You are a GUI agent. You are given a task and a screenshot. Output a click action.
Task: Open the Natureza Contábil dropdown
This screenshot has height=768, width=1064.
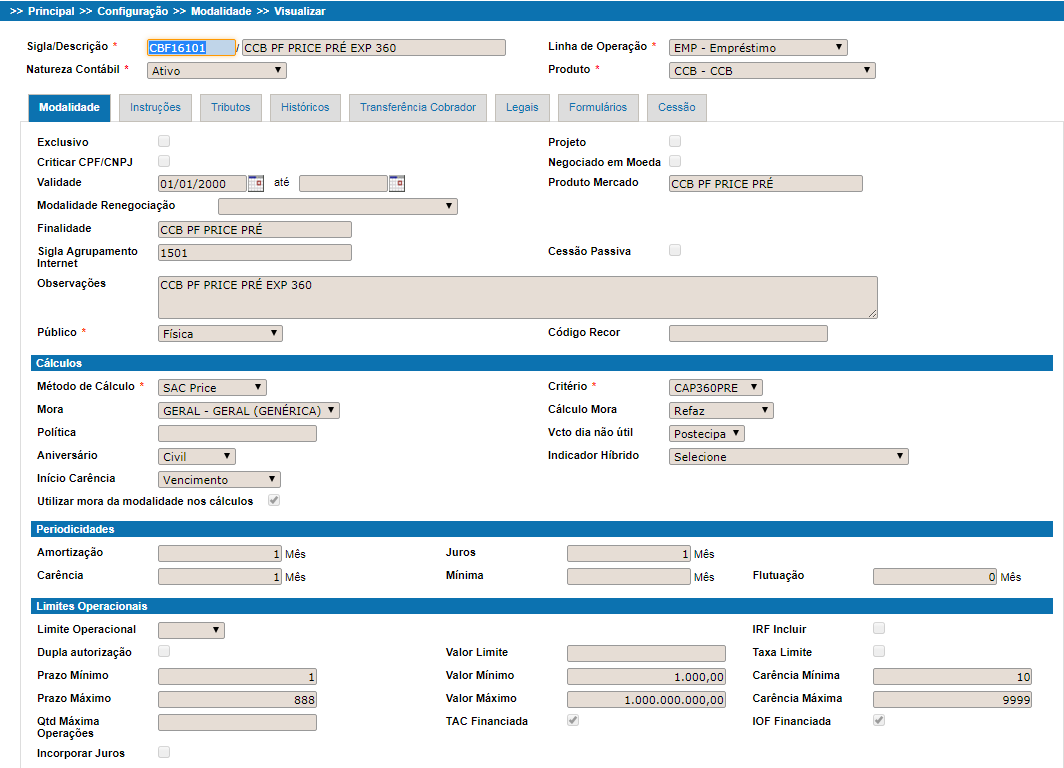tap(216, 71)
